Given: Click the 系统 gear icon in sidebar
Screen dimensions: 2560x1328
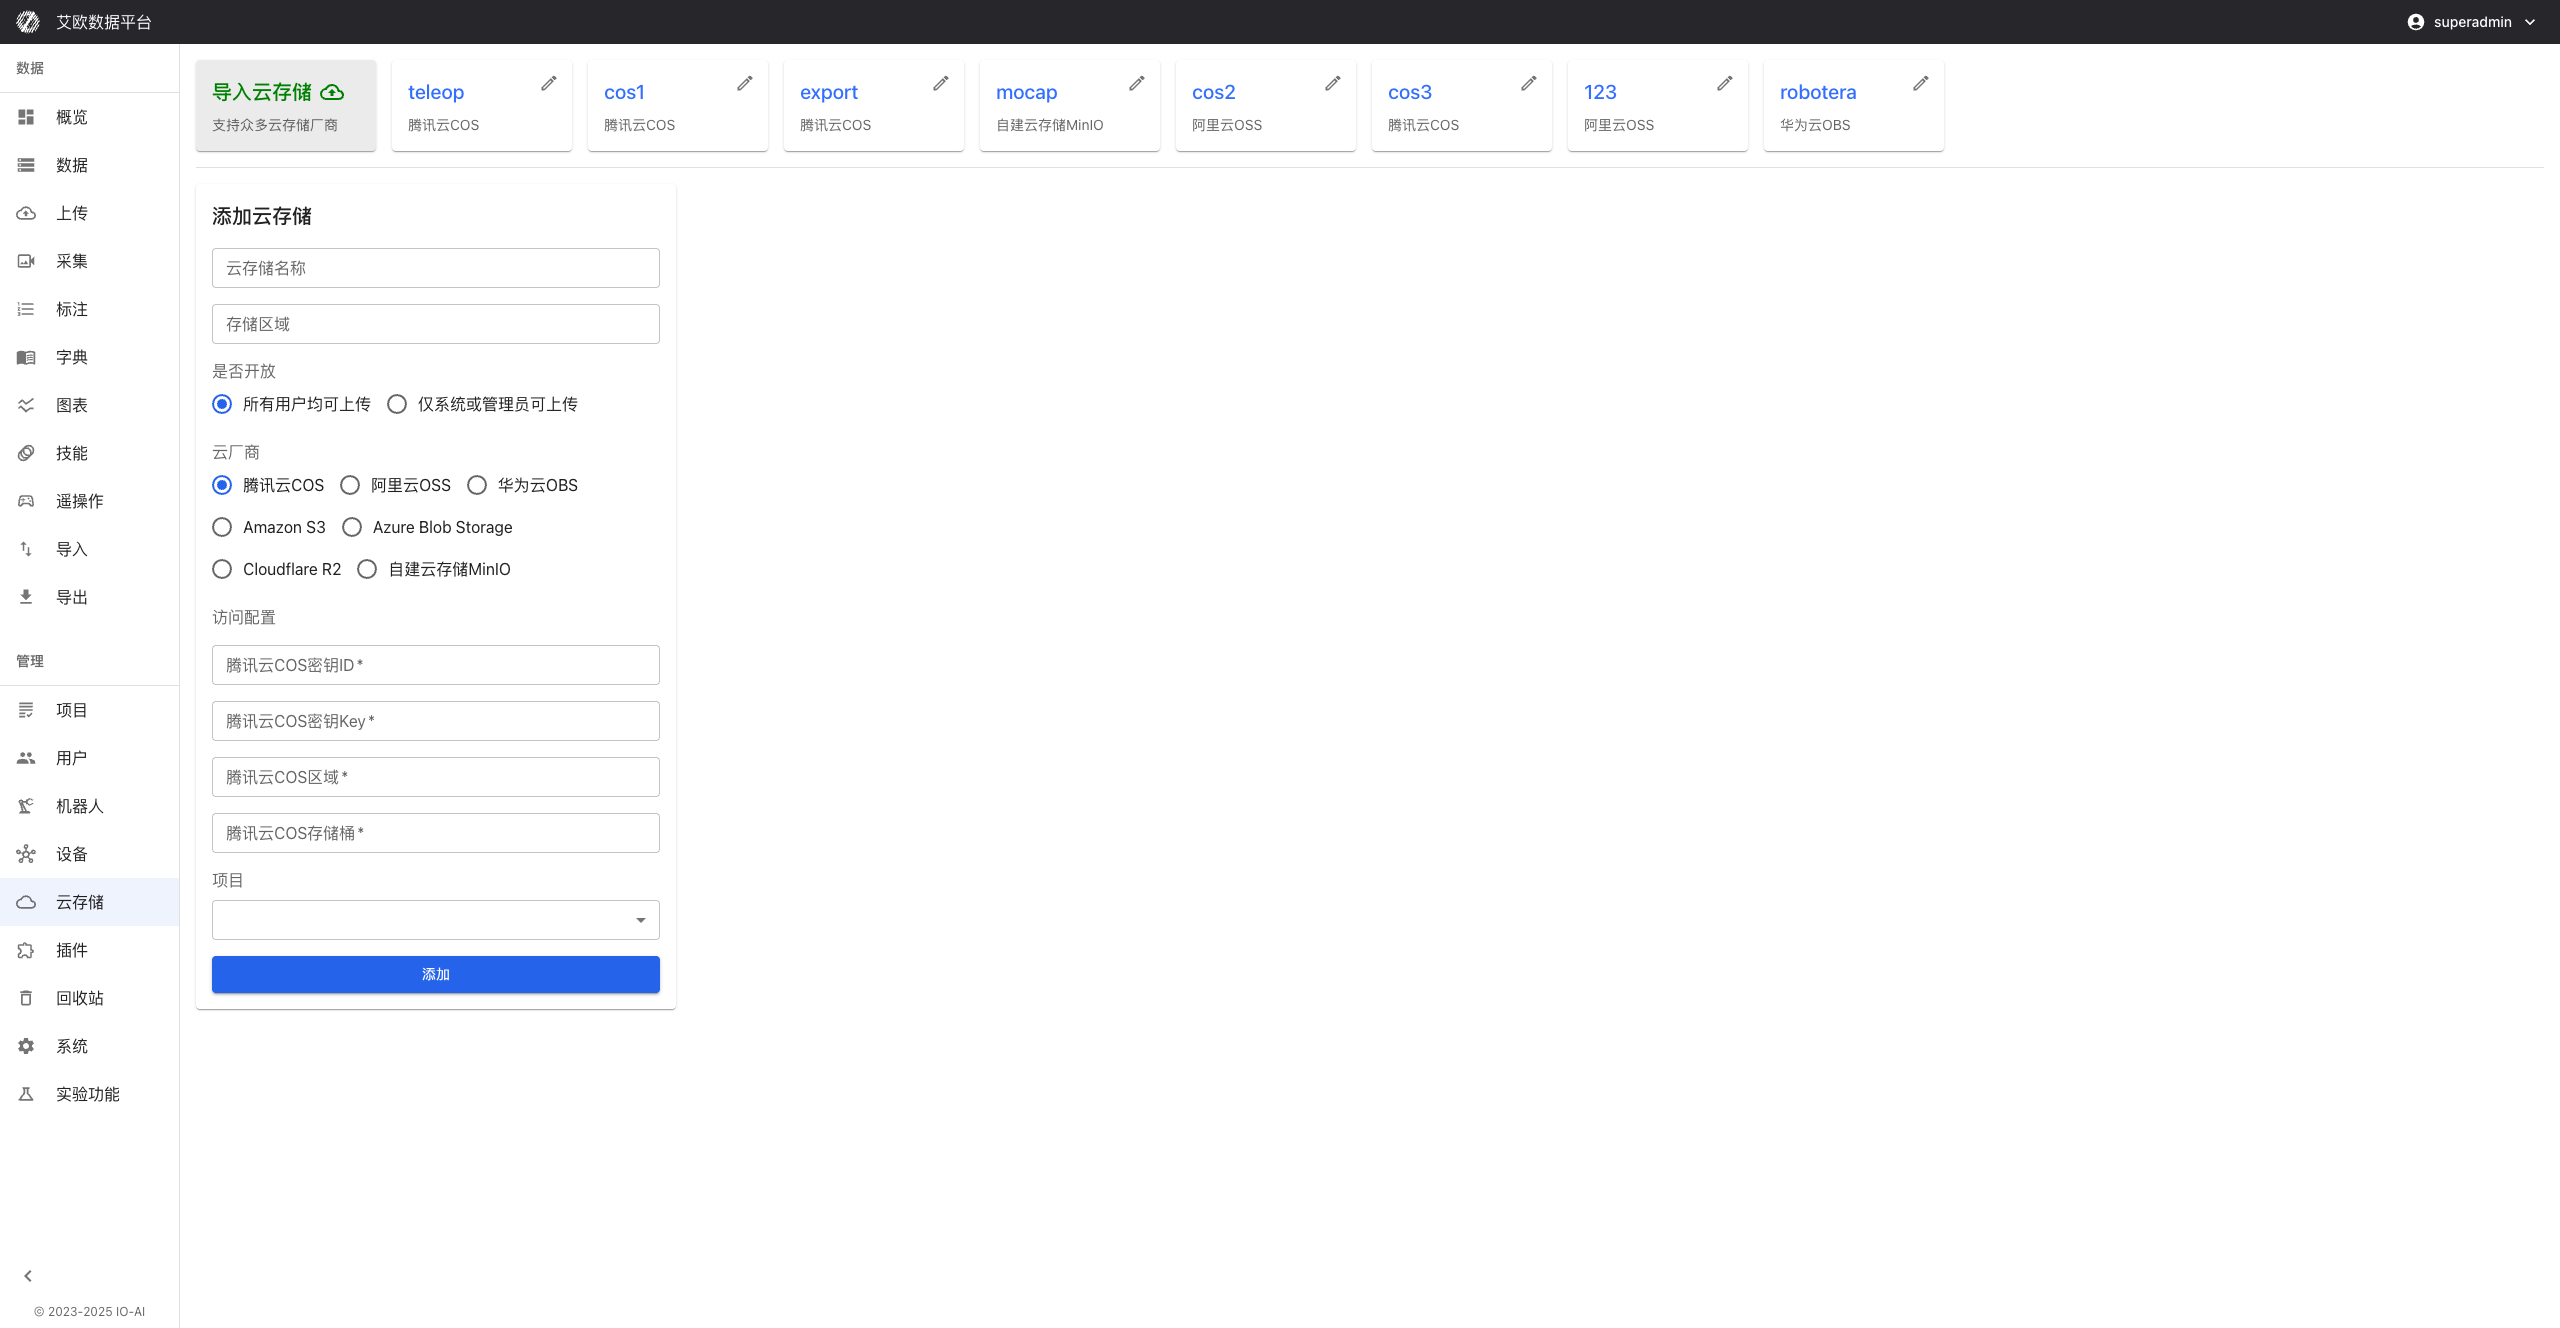Looking at the screenshot, I should 26,1046.
